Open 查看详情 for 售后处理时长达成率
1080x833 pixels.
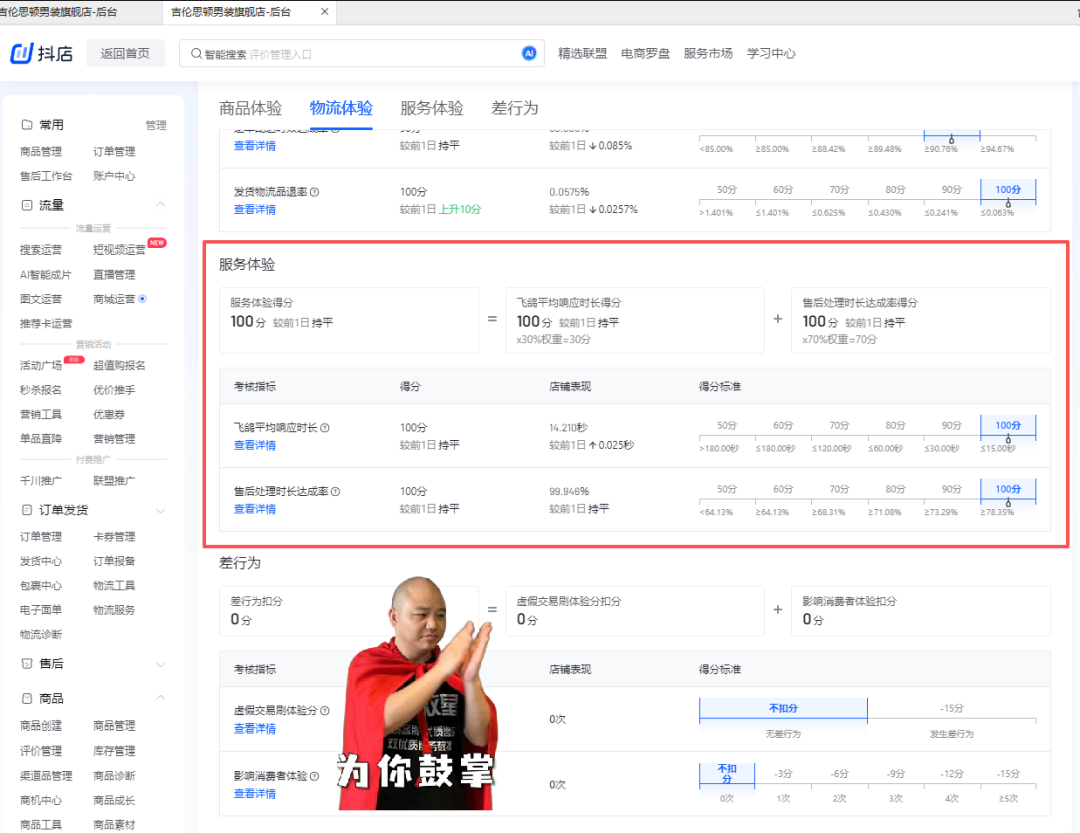tap(255, 508)
